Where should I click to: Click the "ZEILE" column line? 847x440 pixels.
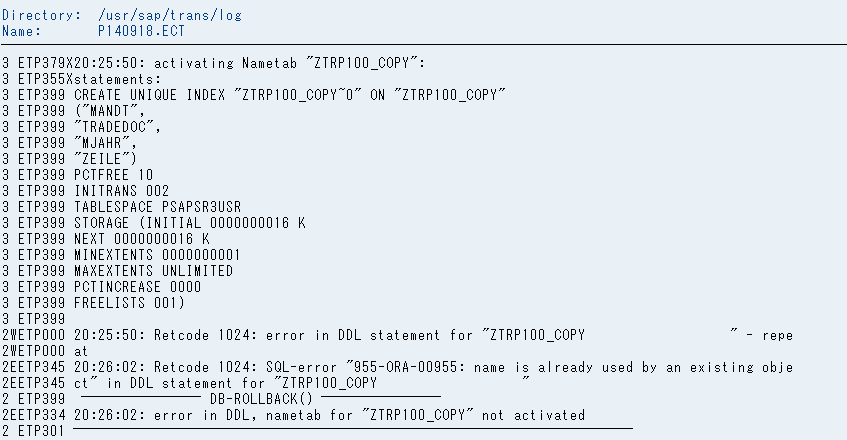pyautogui.click(x=70, y=159)
